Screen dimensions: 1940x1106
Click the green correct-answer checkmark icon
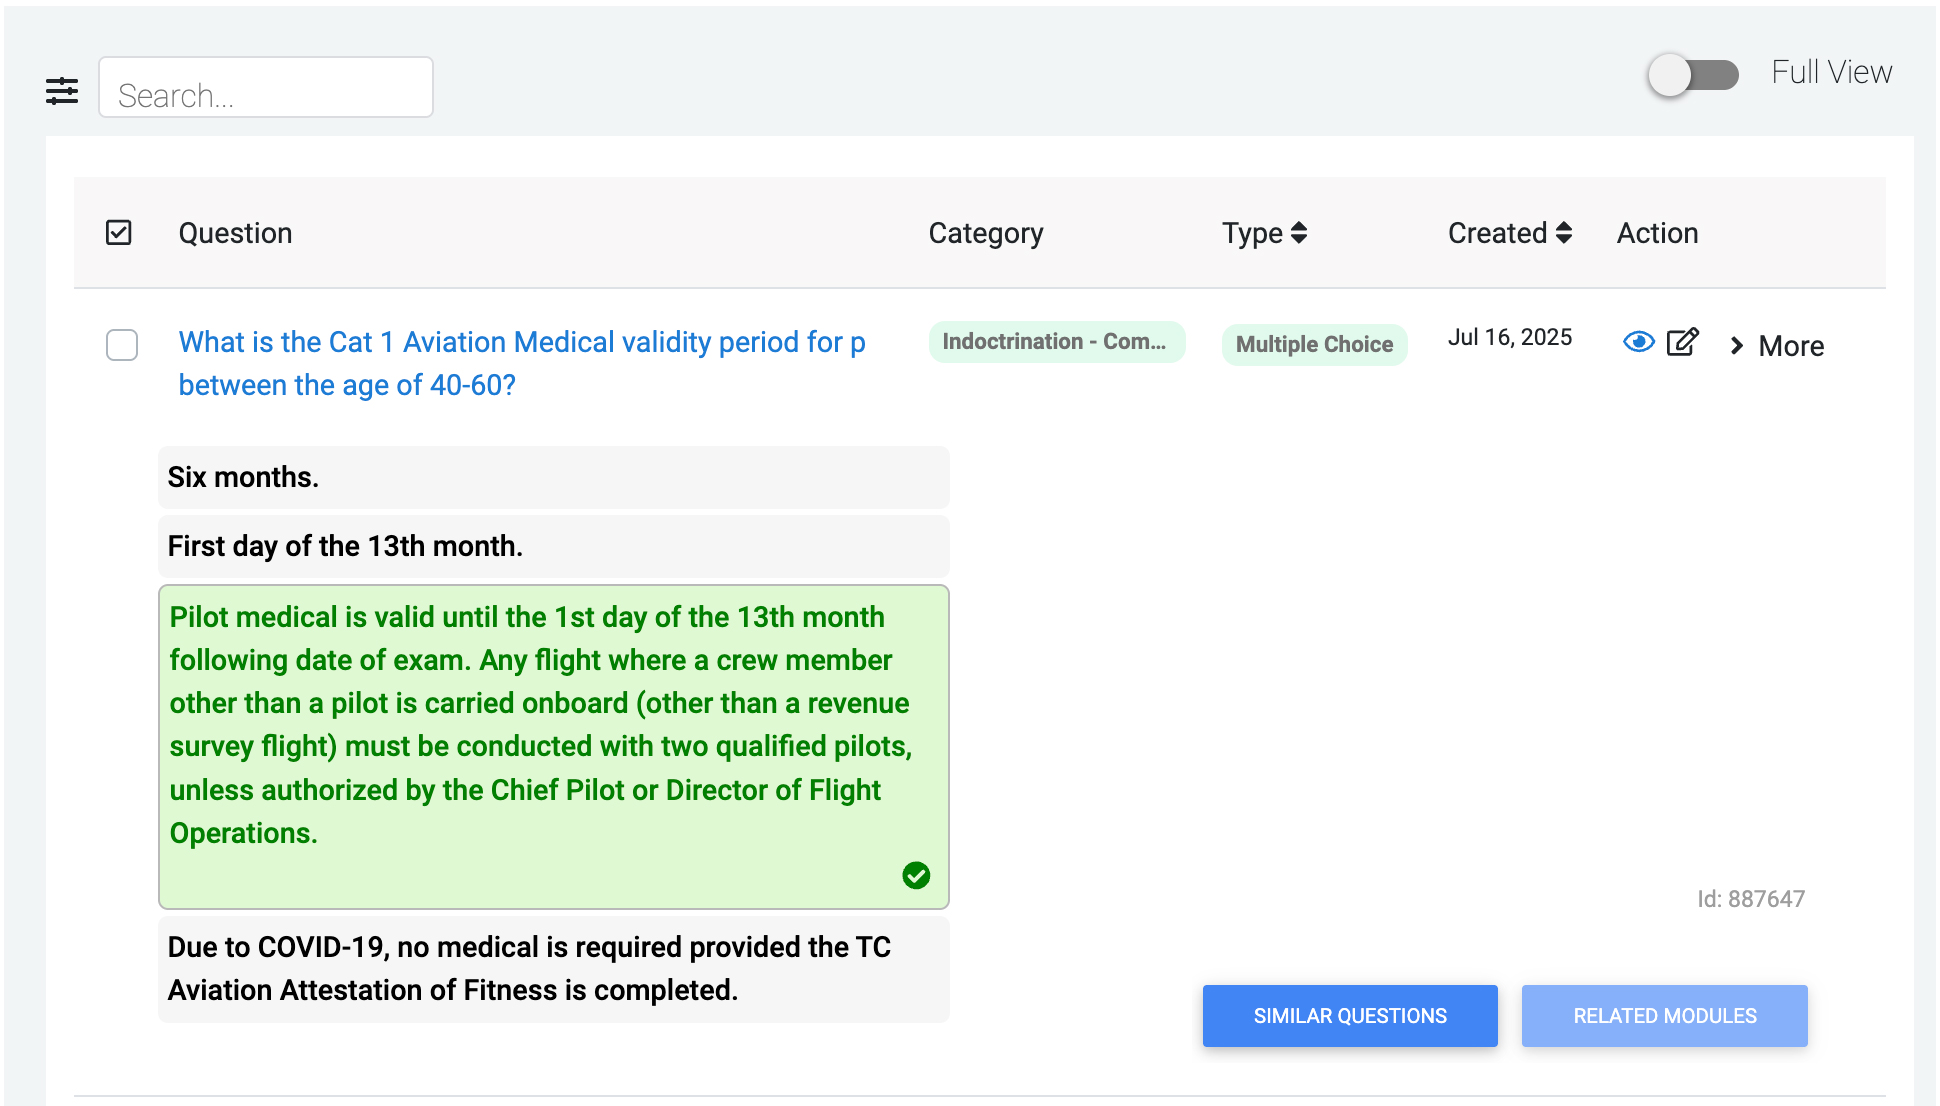(x=916, y=875)
